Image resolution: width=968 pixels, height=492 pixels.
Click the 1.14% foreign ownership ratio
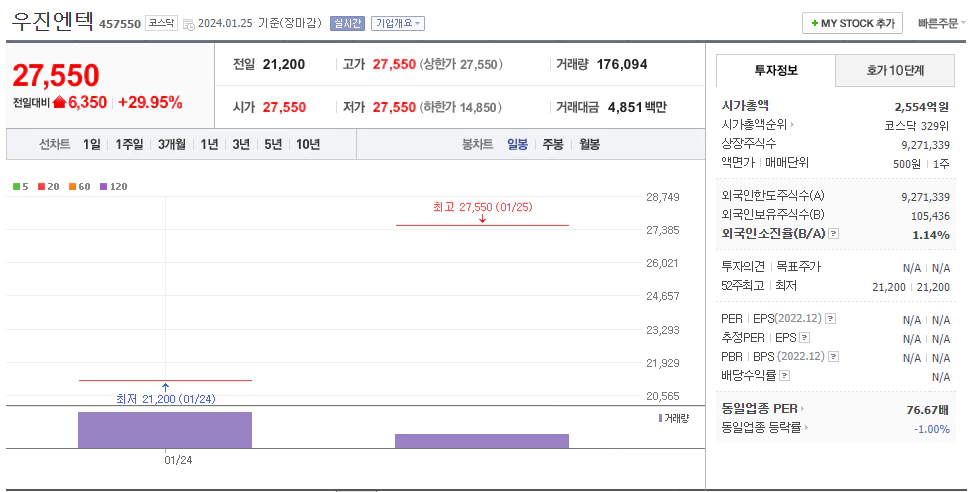pos(931,235)
